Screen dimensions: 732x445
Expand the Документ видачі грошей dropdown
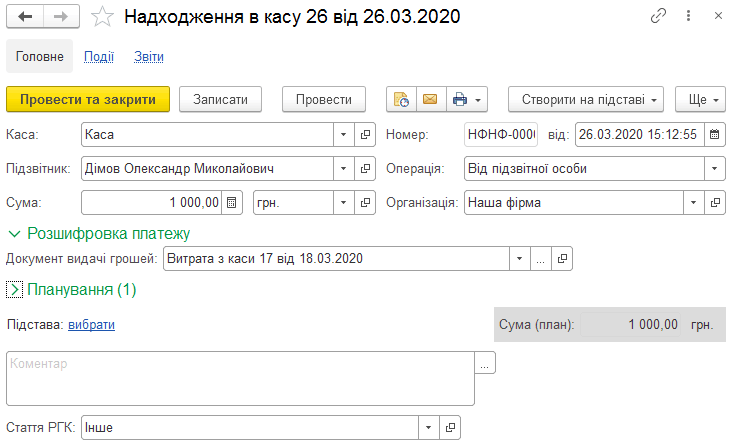coord(520,259)
